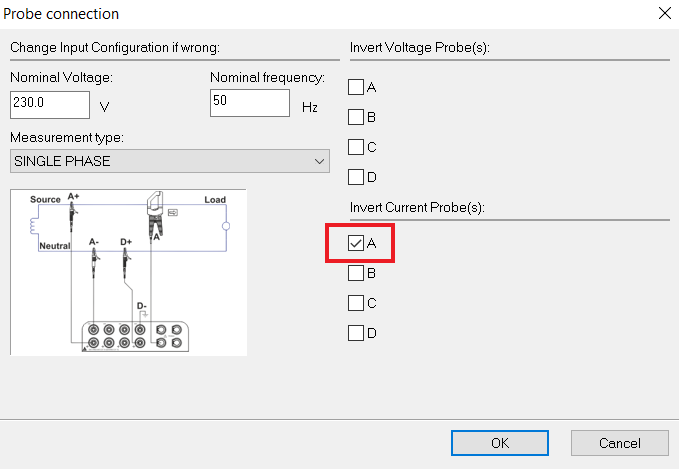The height and width of the screenshot is (469, 679).
Task: Click the 'Nominal Voltage:' label
Action: 61,78
